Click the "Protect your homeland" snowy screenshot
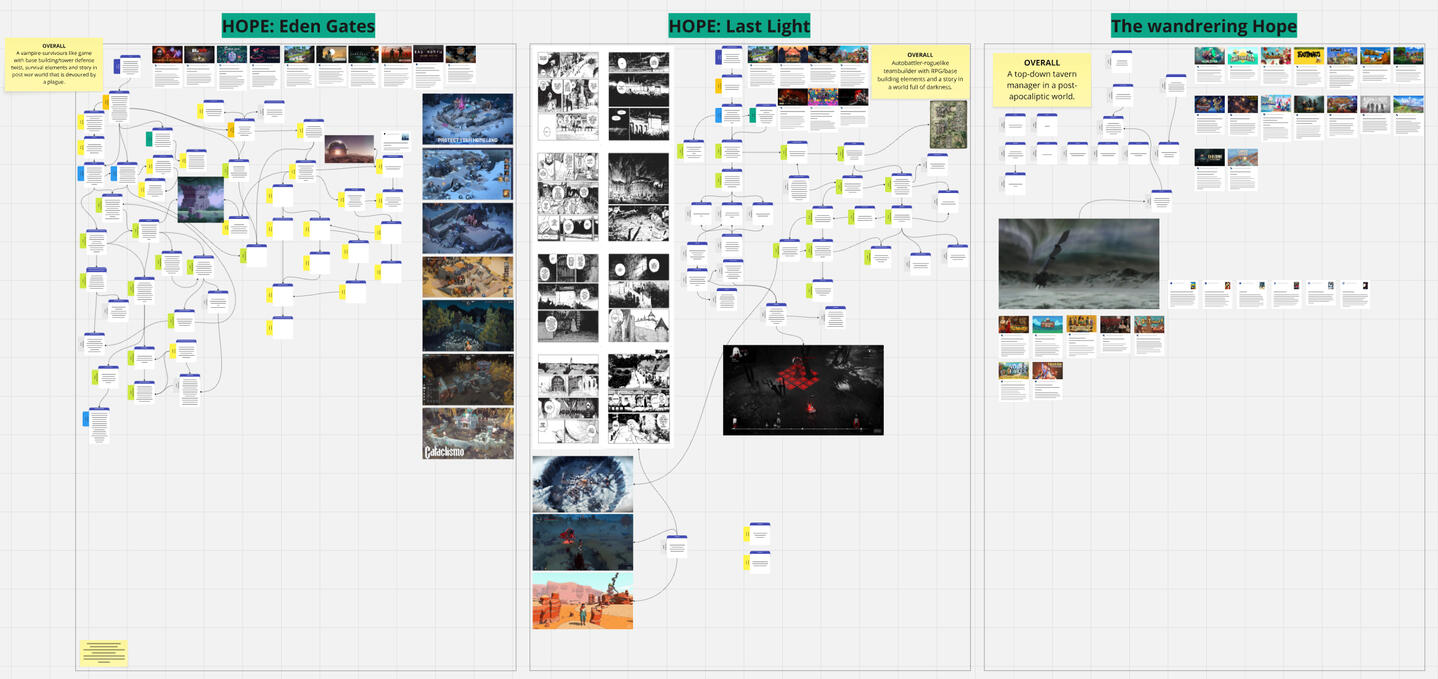Screen dimensions: 1438x679 (x=468, y=119)
